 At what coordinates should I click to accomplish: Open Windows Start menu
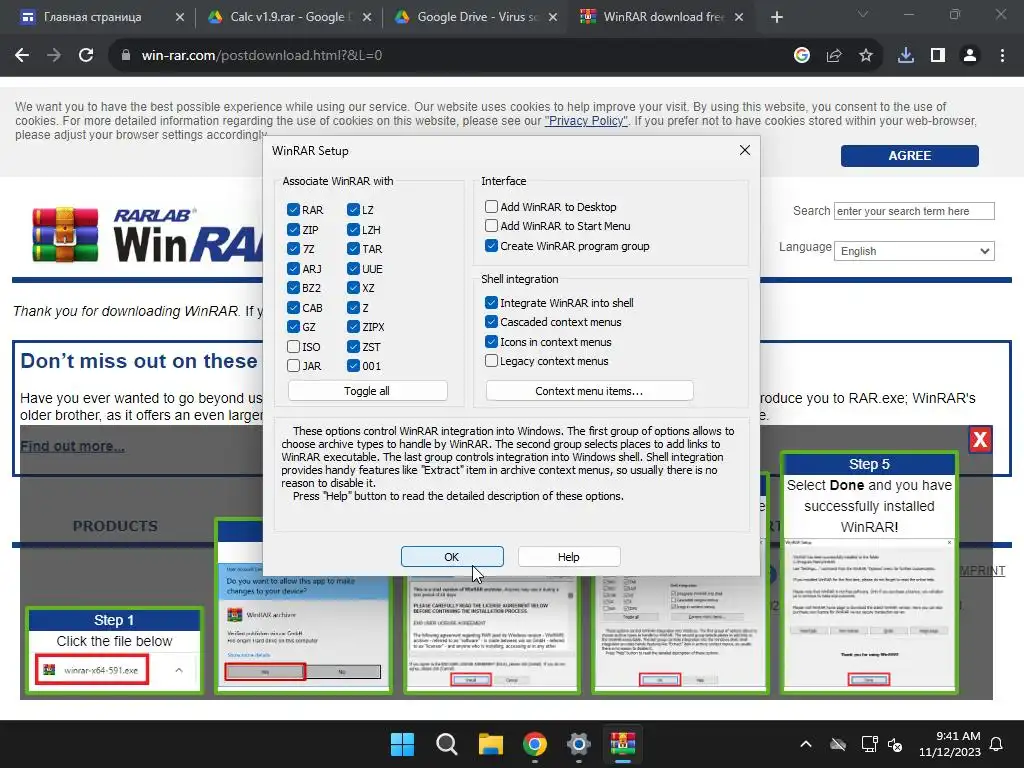402,744
